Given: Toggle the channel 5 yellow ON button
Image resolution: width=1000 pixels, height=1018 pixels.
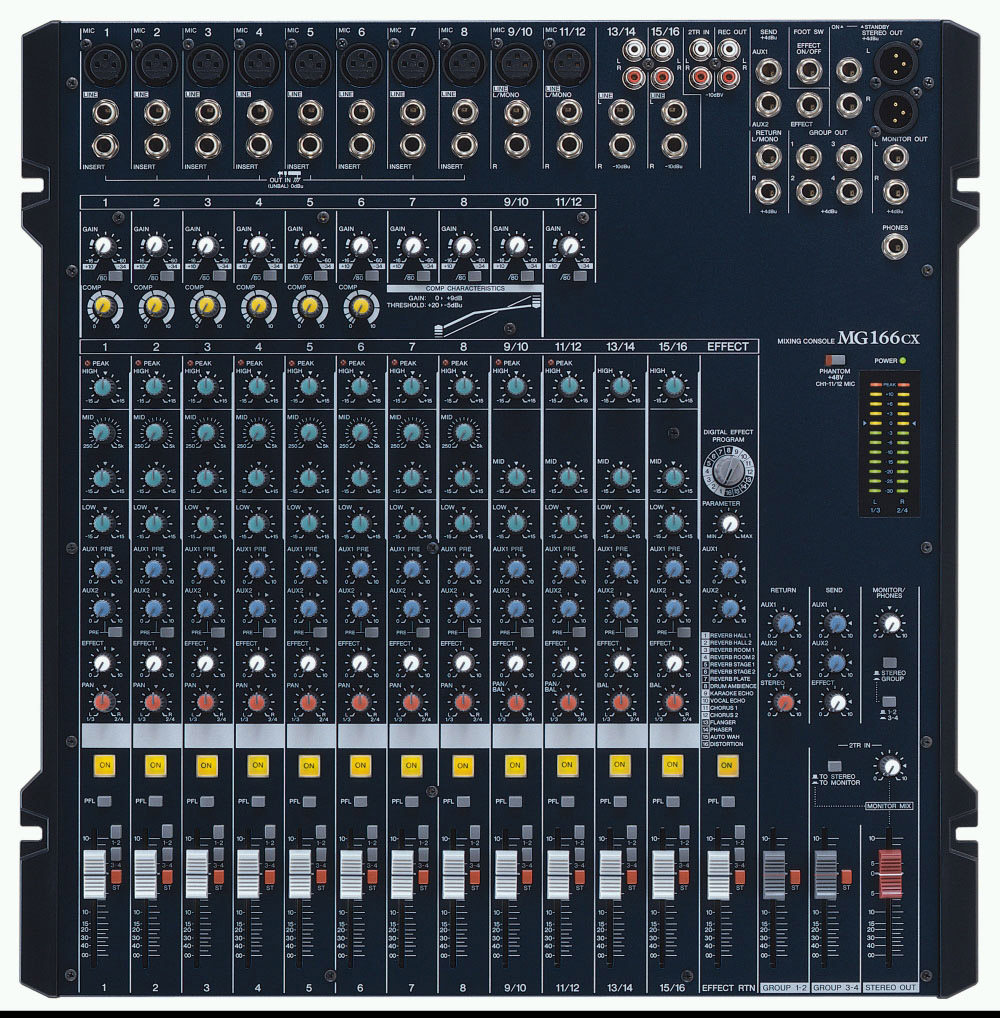Looking at the screenshot, I should (309, 765).
